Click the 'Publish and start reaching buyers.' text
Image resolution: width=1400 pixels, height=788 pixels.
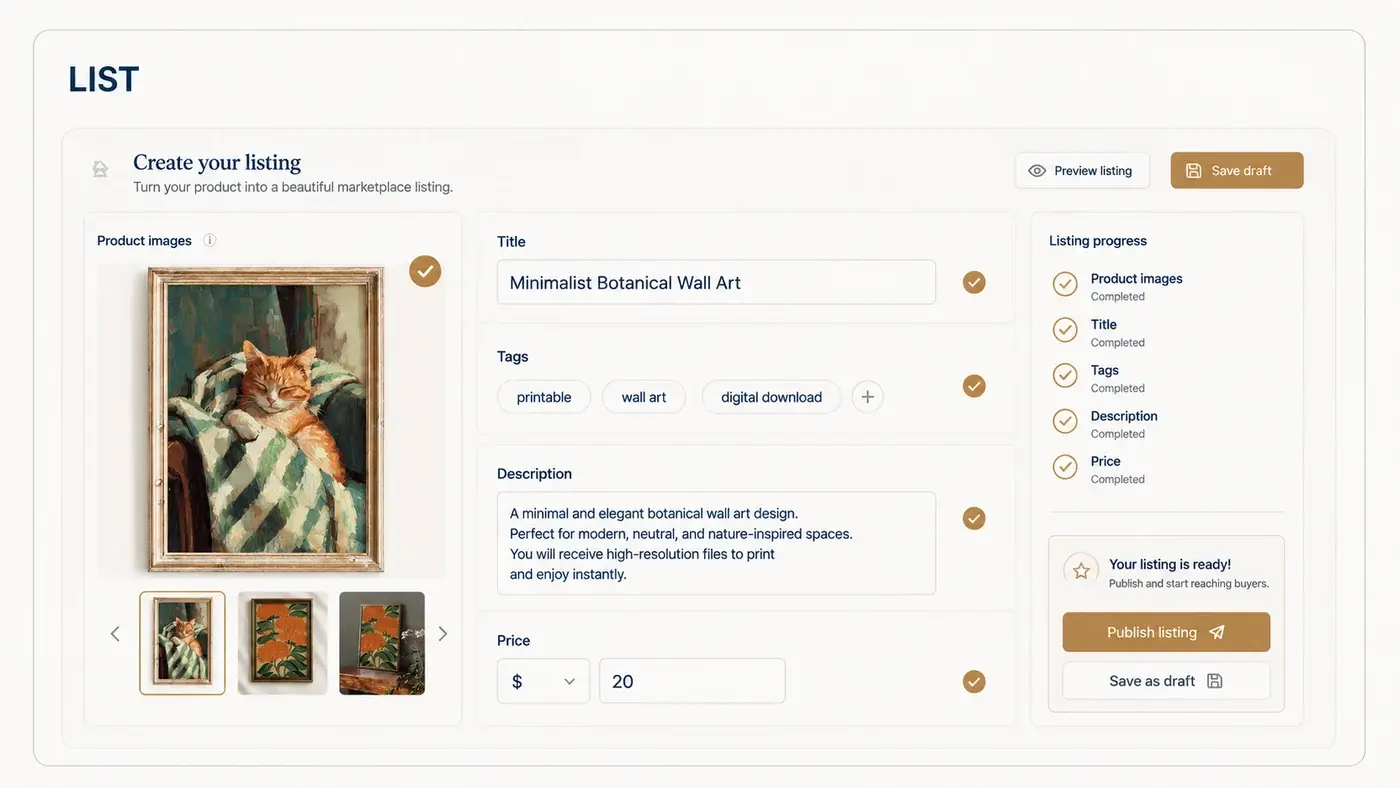pyautogui.click(x=1189, y=584)
